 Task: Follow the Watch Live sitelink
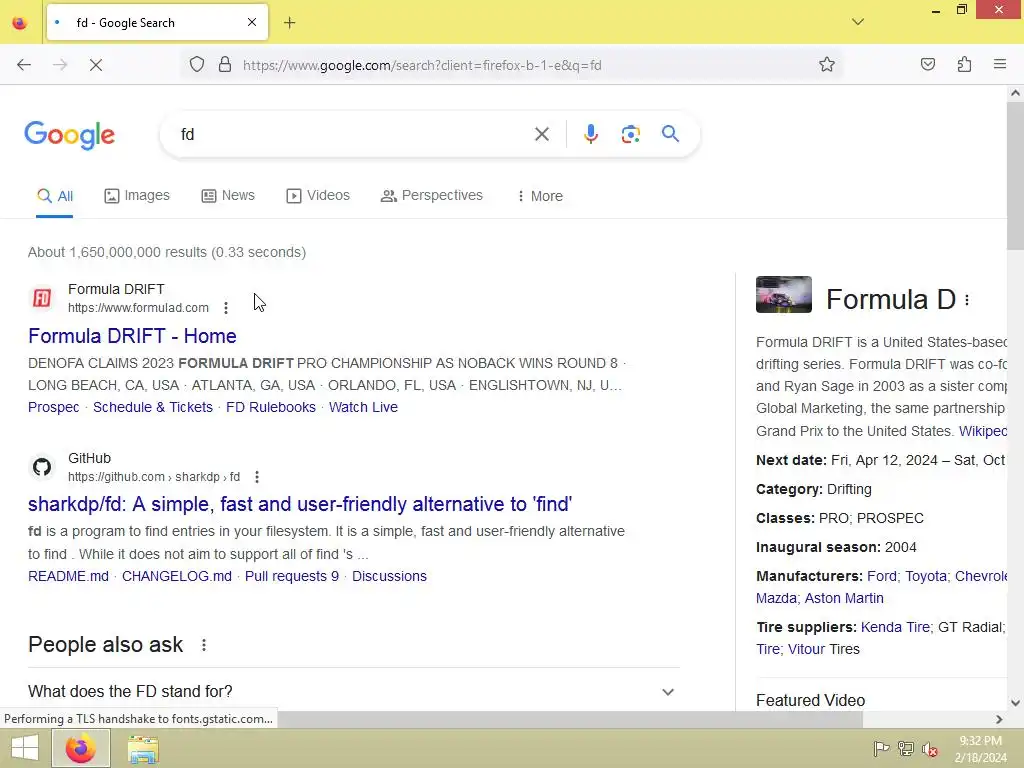pyautogui.click(x=363, y=407)
